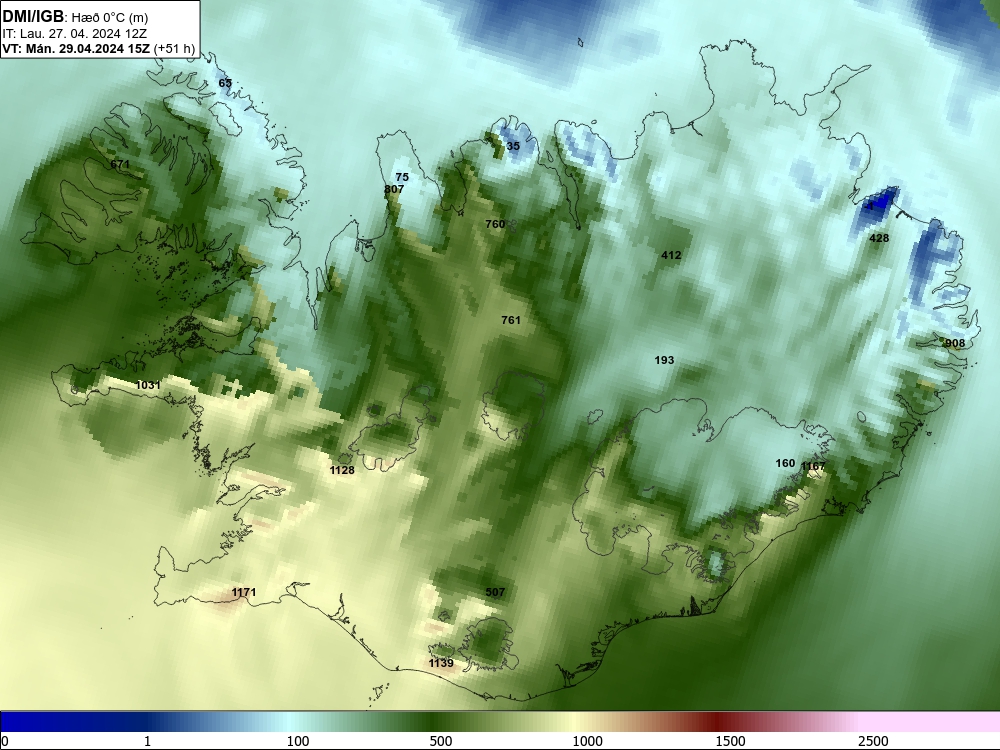This screenshot has width=1000, height=750.
Task: Select the 412 value label
Action: coord(671,255)
